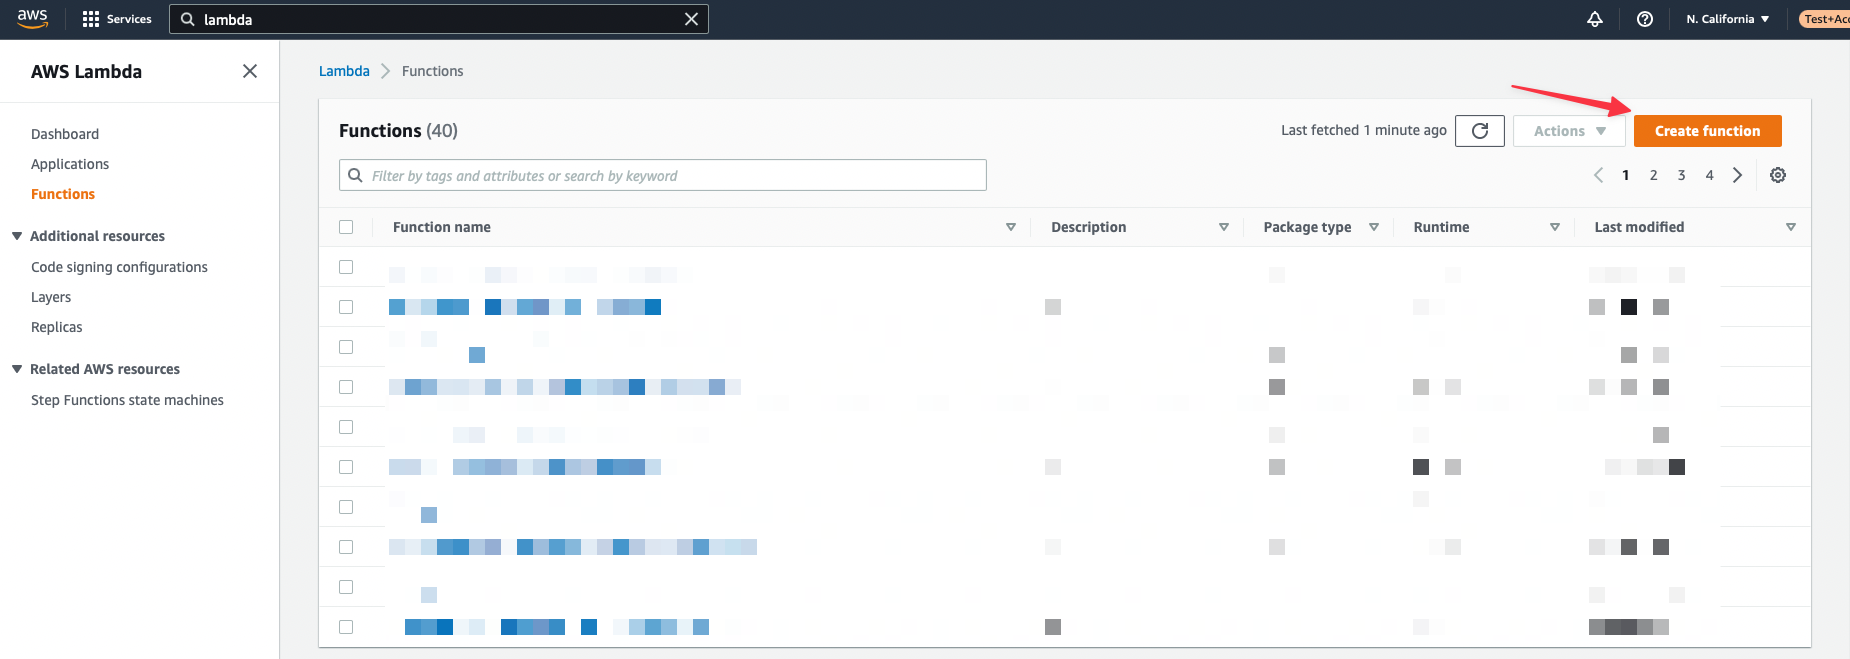The image size is (1850, 659).
Task: Open the Test account menu
Action: pyautogui.click(x=1825, y=19)
